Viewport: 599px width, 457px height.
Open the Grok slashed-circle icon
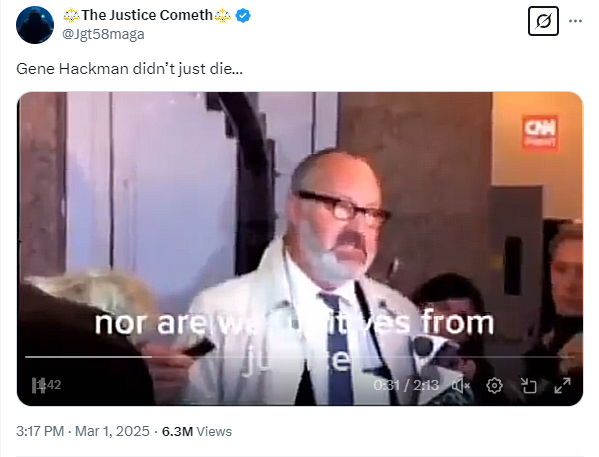tap(543, 21)
